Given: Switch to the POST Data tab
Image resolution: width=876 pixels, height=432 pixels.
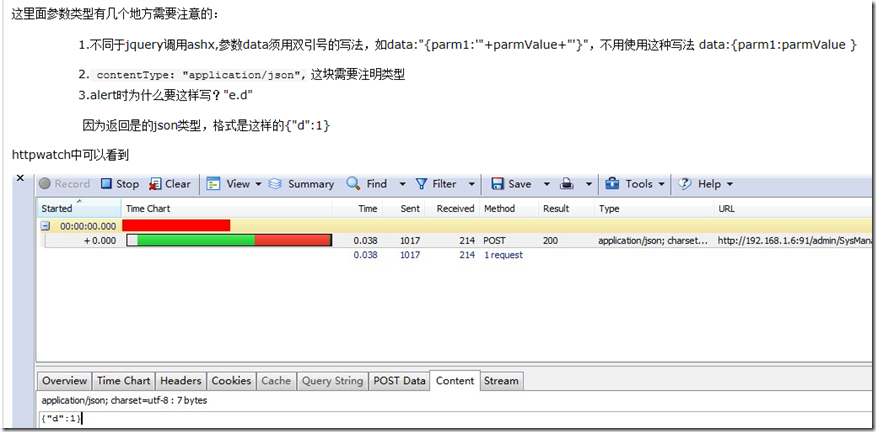Looking at the screenshot, I should pos(399,381).
